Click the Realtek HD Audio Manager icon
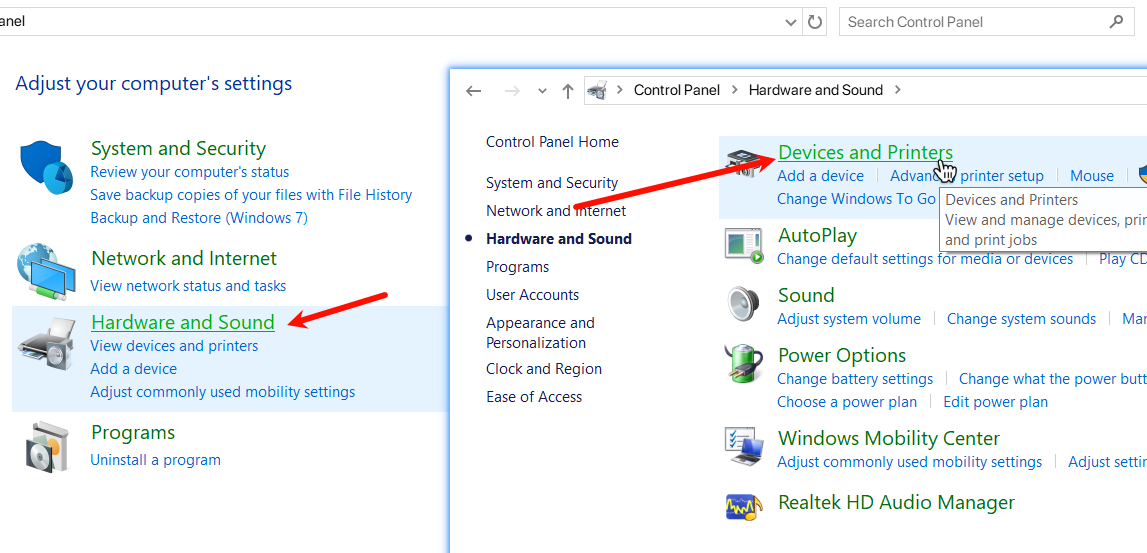This screenshot has height=553, width=1147. [x=744, y=504]
